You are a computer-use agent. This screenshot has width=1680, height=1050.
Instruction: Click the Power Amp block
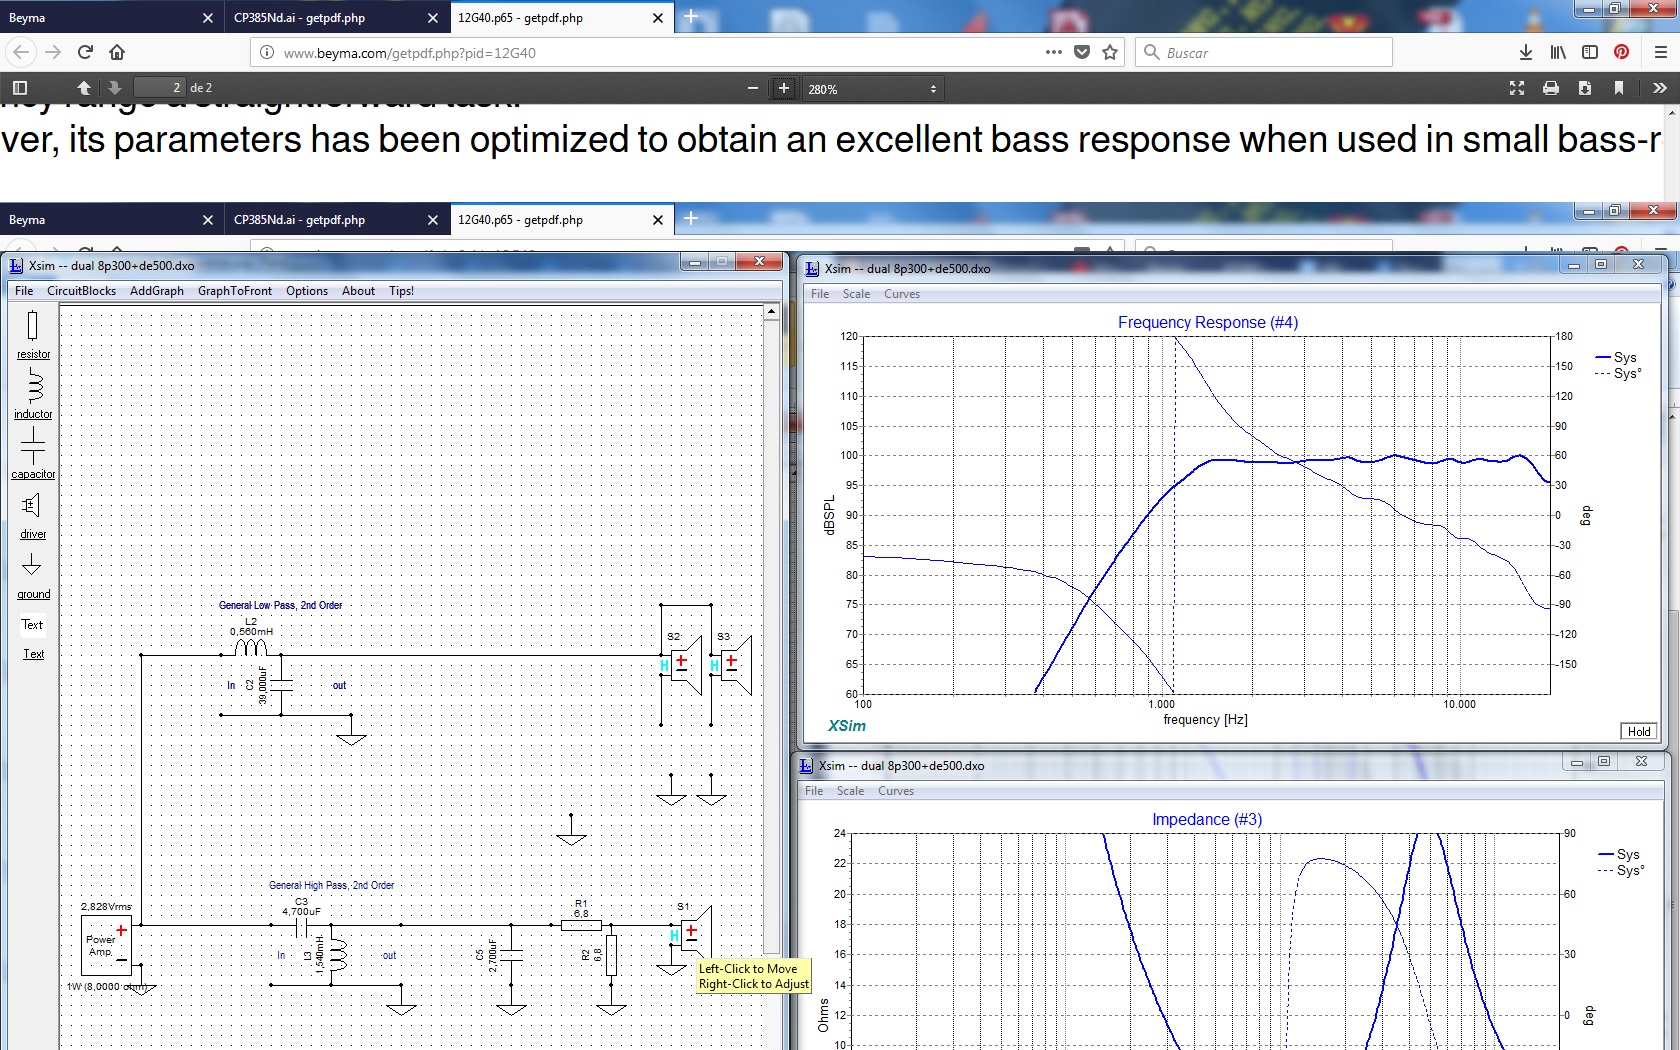pyautogui.click(x=106, y=945)
